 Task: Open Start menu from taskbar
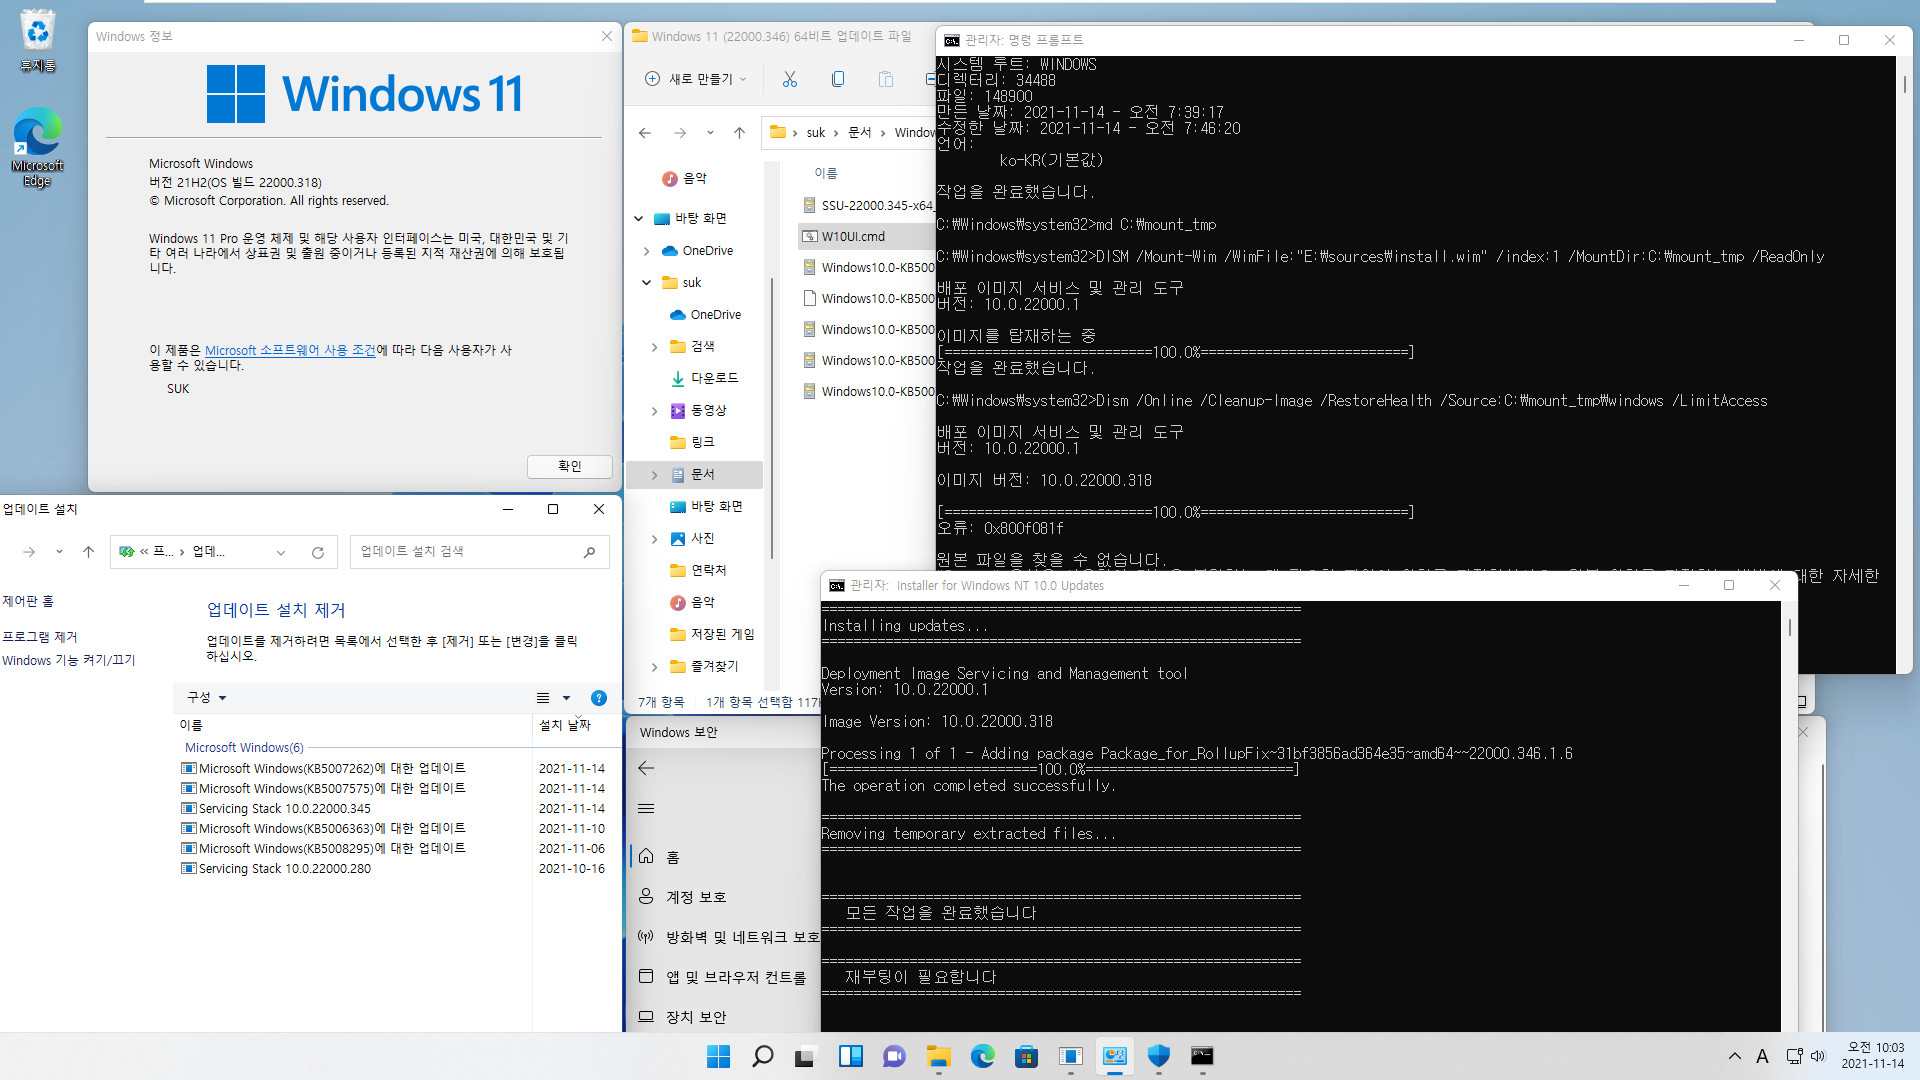[x=718, y=1056]
